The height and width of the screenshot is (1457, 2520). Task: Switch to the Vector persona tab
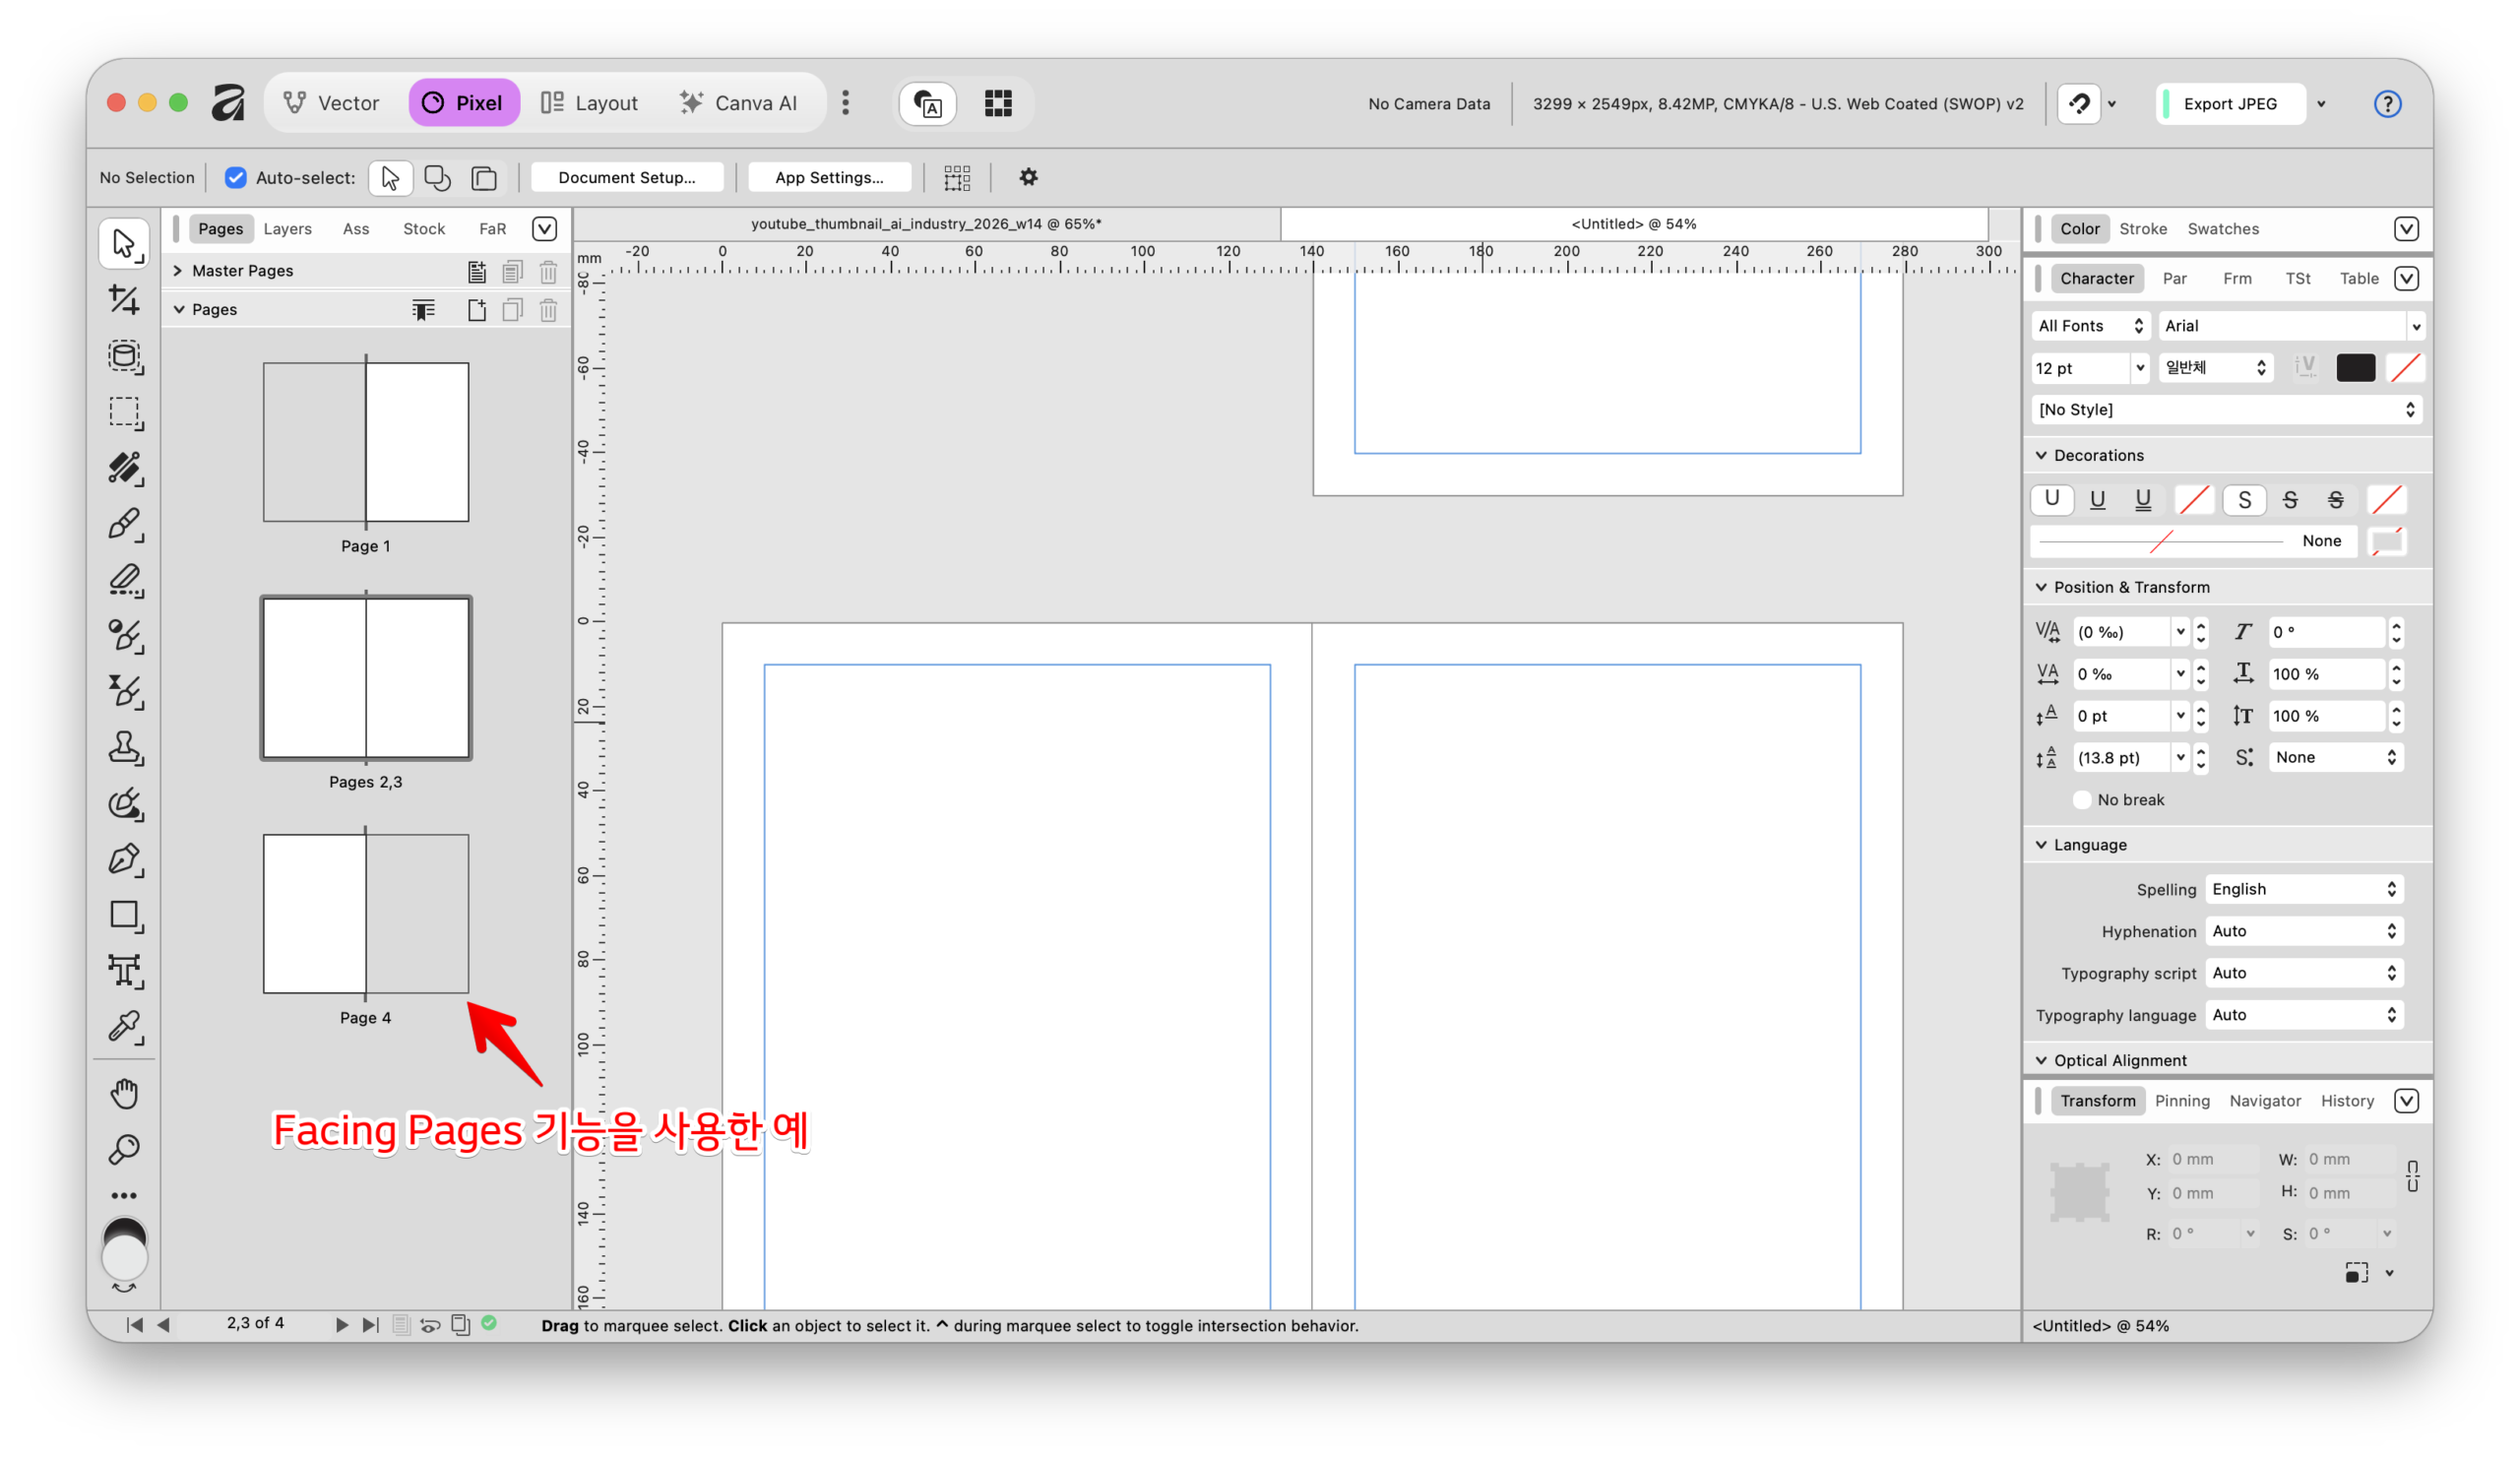332,103
